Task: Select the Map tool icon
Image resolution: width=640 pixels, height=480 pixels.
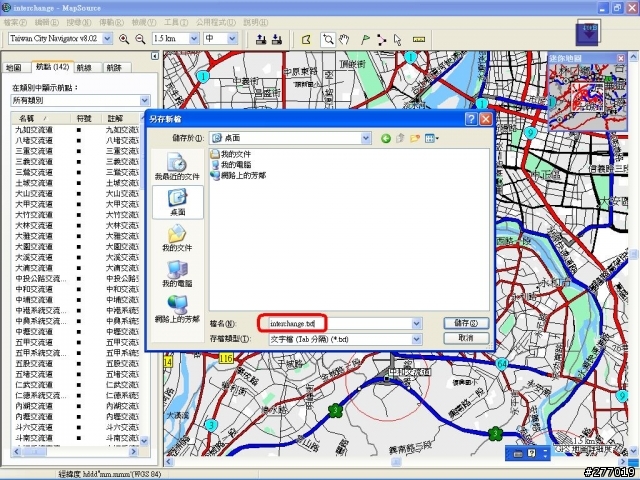Action: 306,39
